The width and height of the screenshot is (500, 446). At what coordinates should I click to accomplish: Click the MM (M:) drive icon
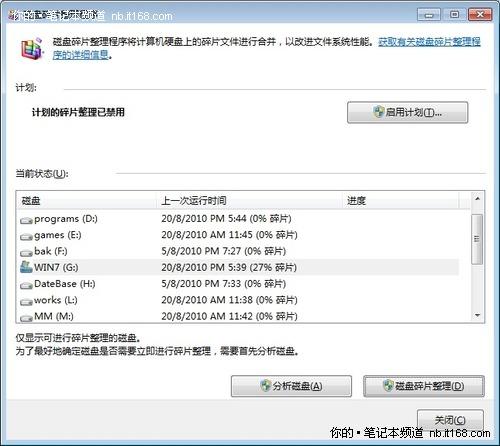26,318
